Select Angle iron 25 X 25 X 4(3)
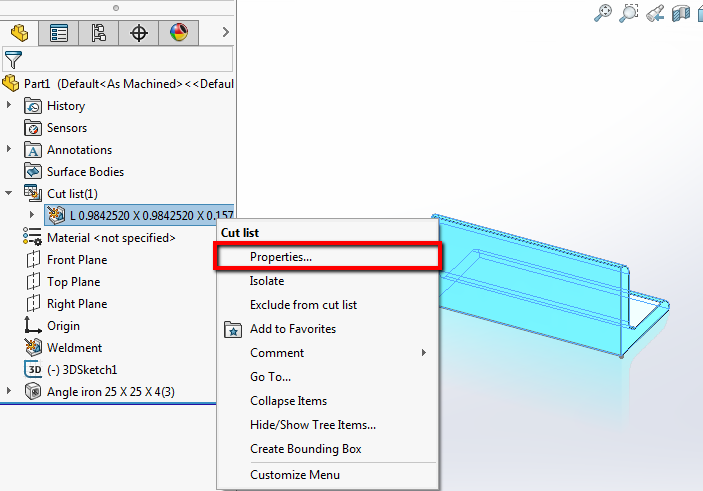703x491 pixels. 111,391
